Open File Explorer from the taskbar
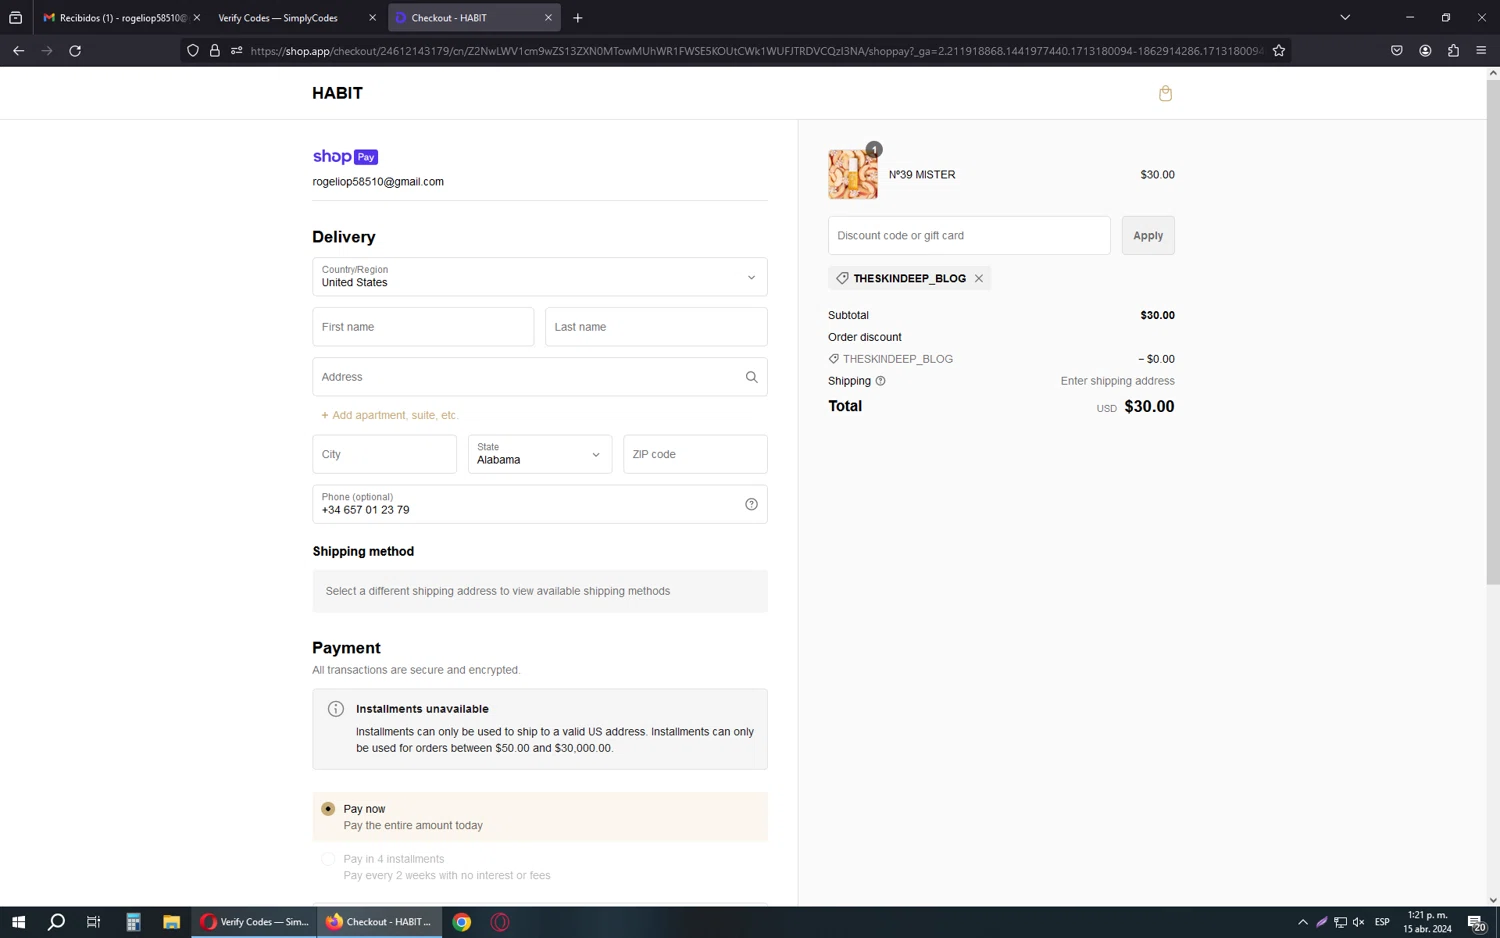 [x=171, y=922]
